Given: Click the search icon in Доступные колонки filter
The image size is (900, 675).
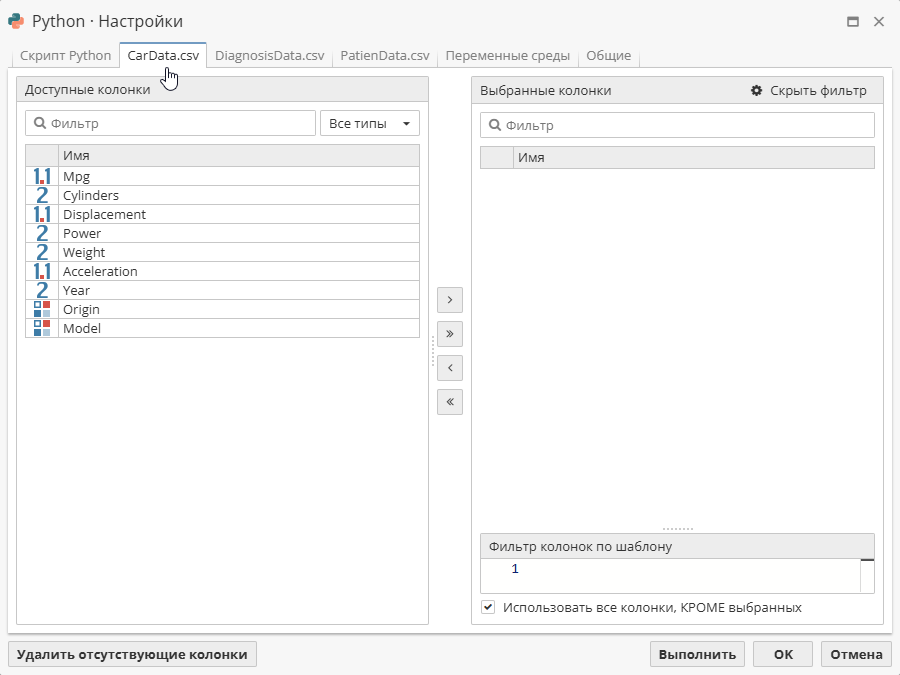Looking at the screenshot, I should 38,122.
